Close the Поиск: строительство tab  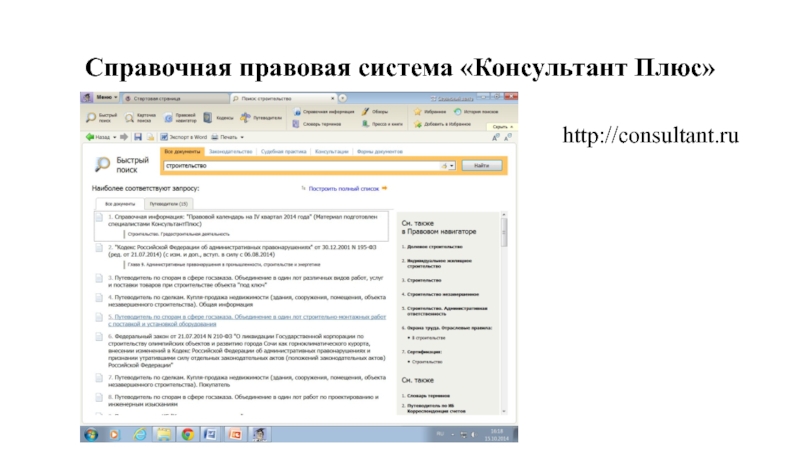tap(333, 98)
